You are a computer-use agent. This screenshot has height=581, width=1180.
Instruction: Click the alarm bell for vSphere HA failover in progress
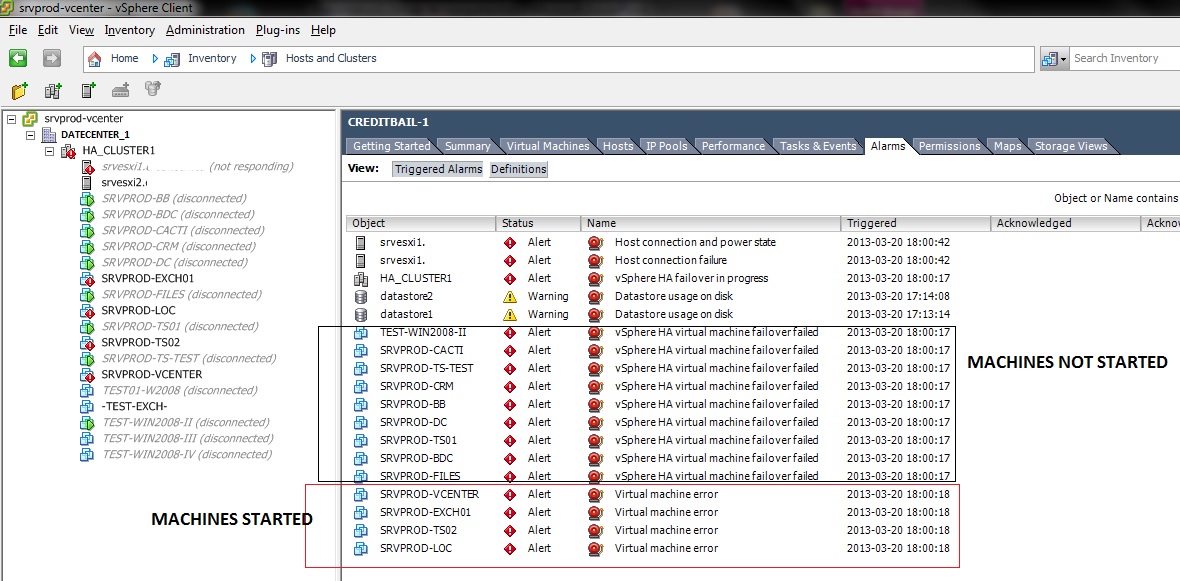596,278
